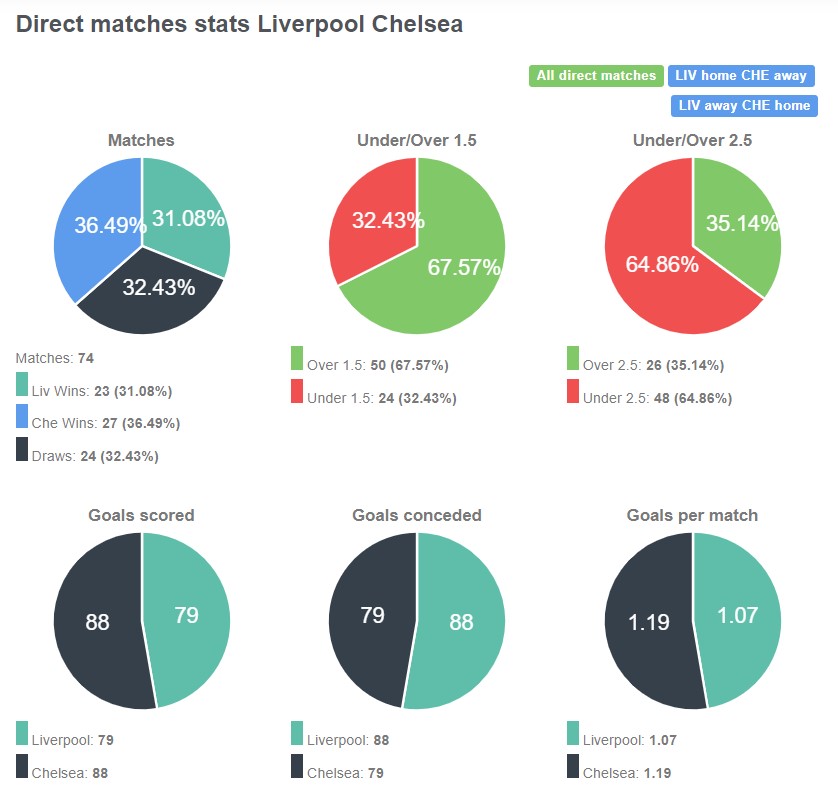Select the LIV away CHE home filter
This screenshot has height=787, width=838.
[744, 104]
